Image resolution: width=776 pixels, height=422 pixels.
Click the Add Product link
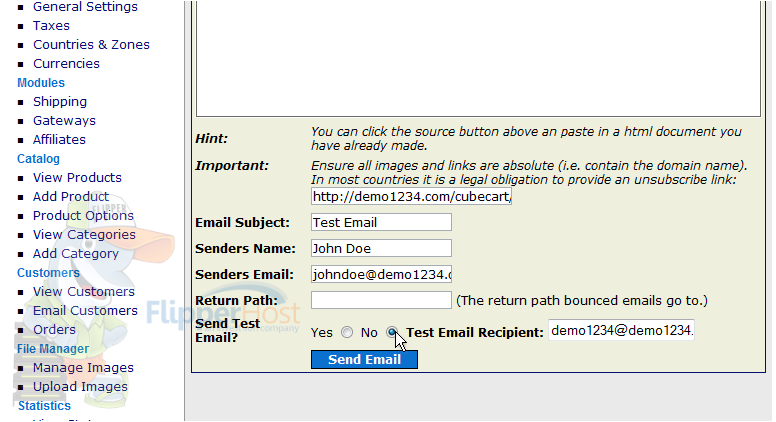coord(71,197)
